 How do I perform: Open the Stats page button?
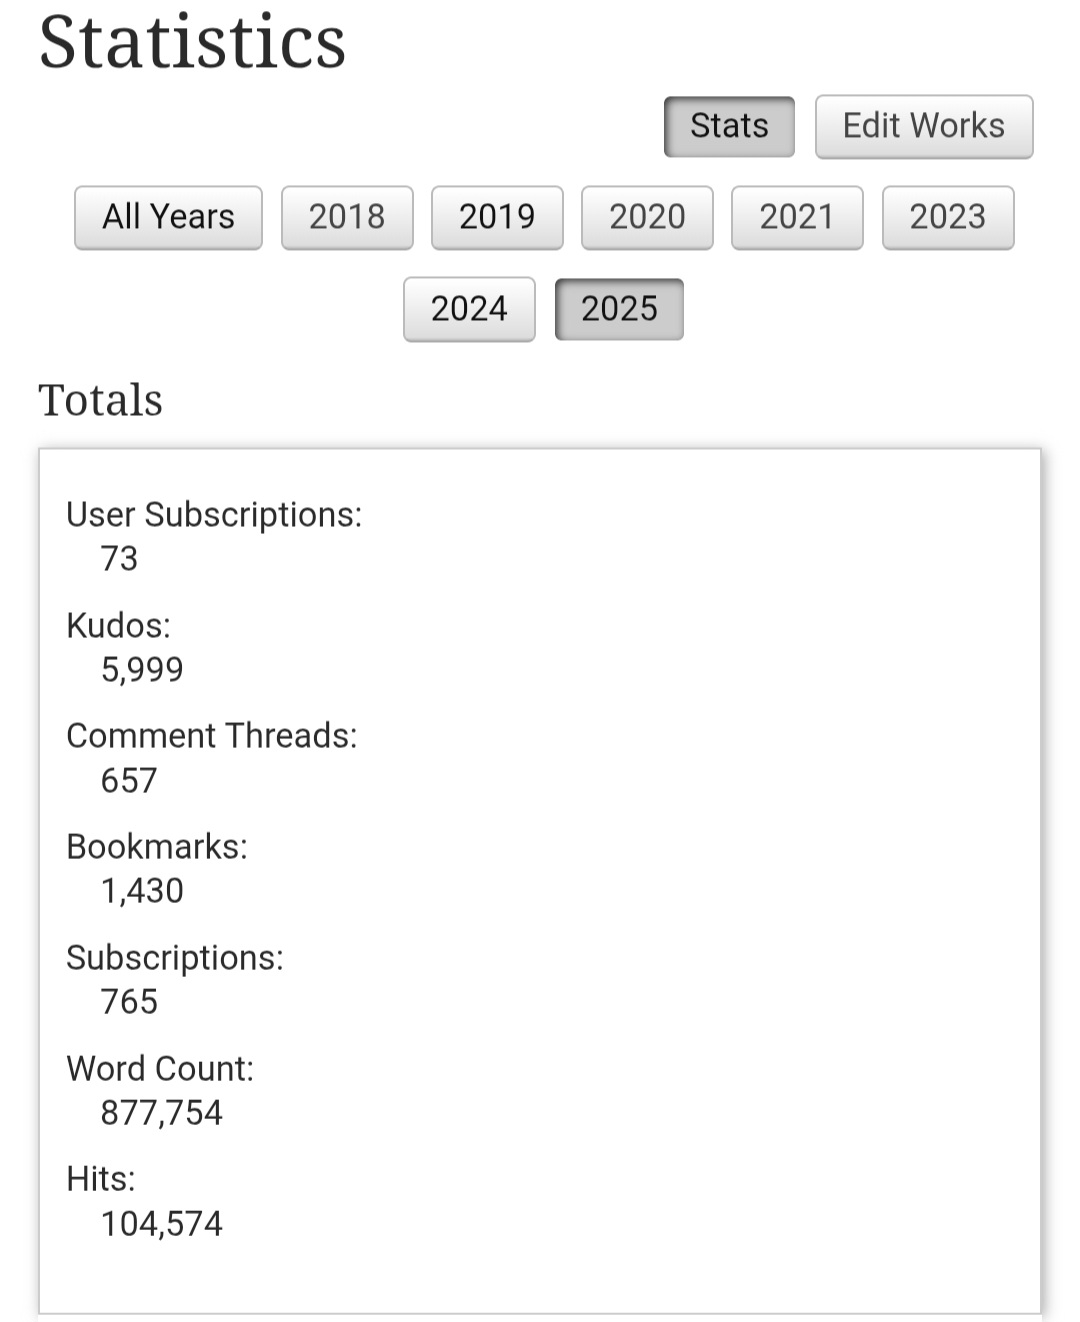click(729, 126)
